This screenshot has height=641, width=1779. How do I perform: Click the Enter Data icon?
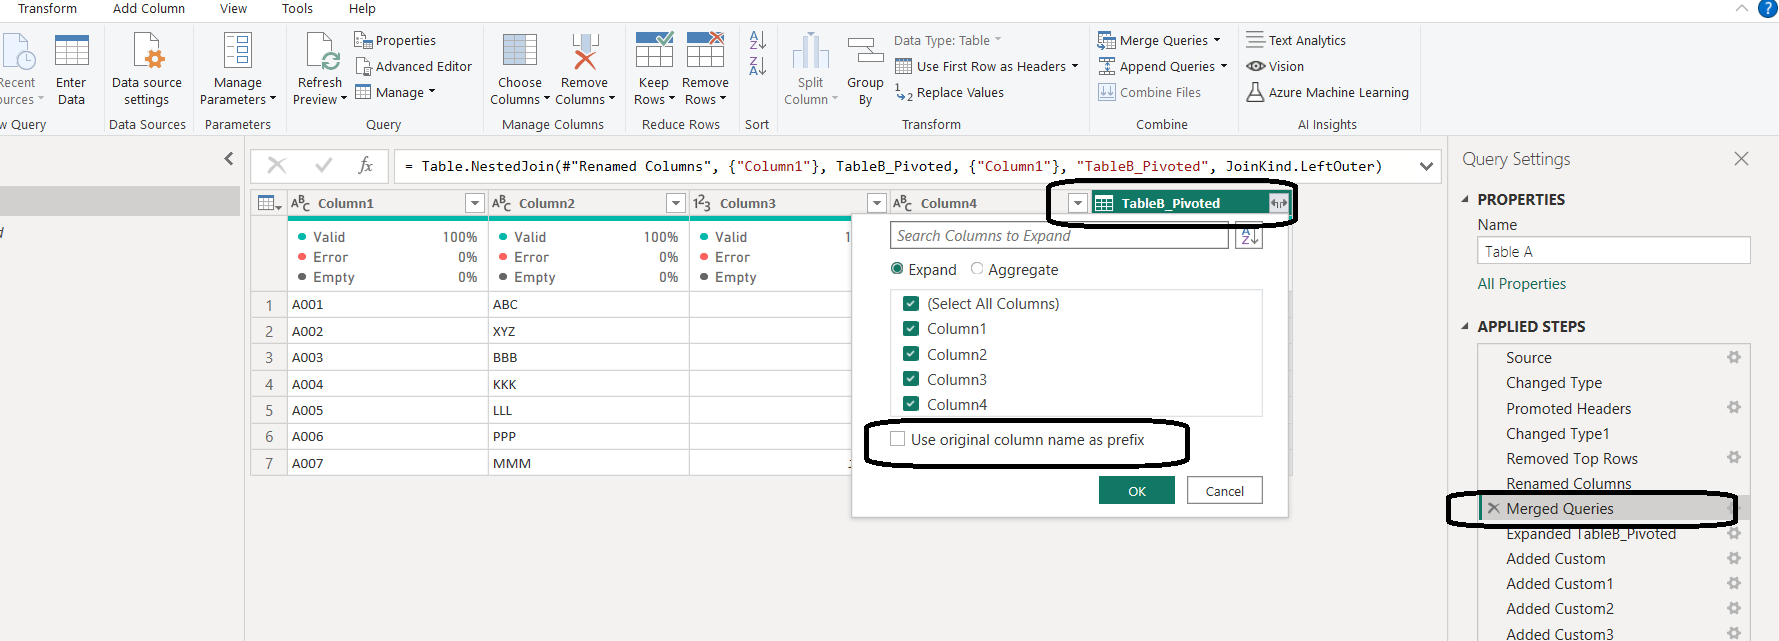pyautogui.click(x=71, y=50)
